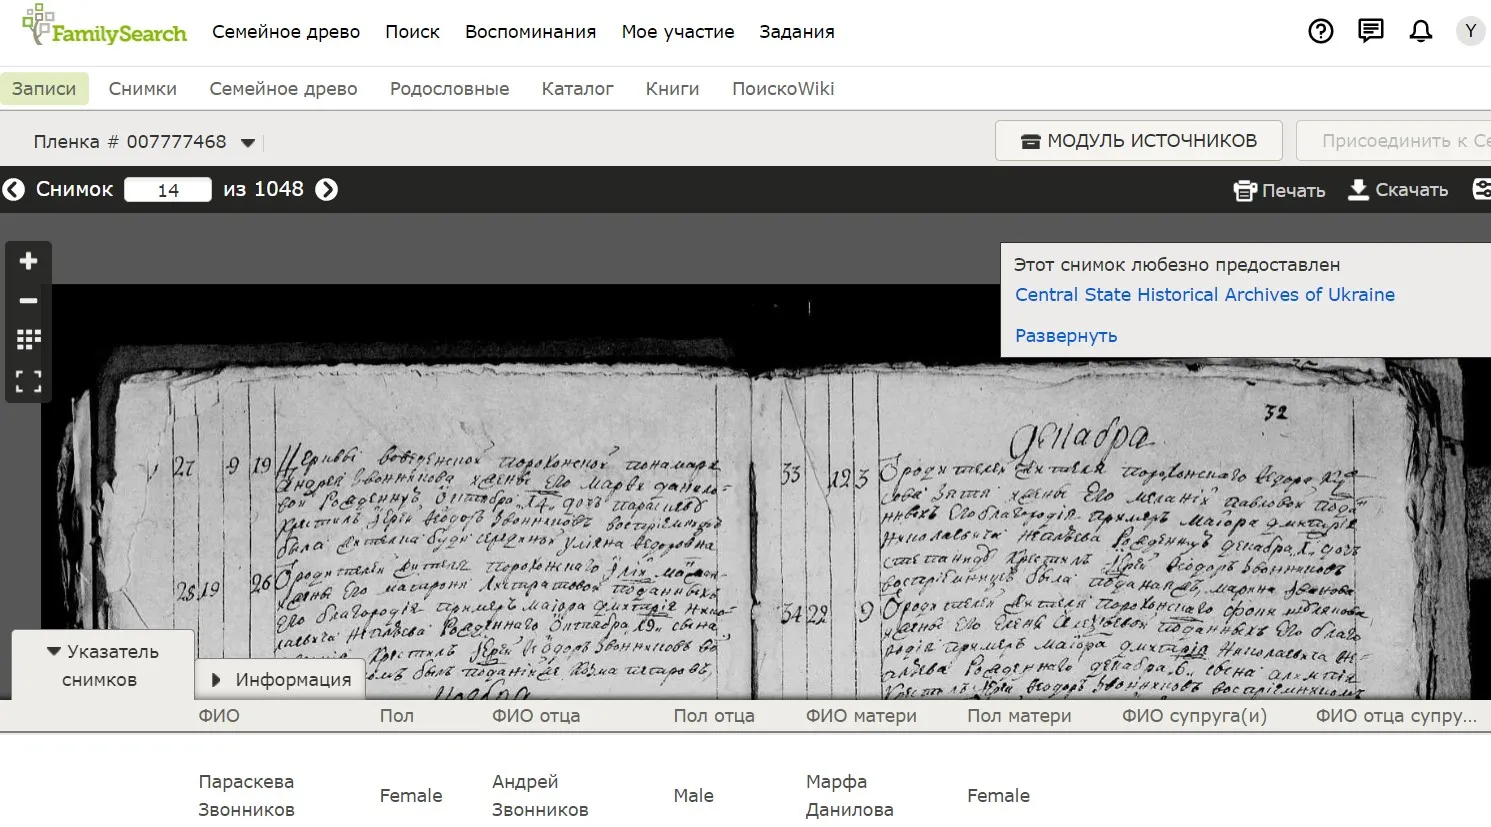Open the Каталог tab
The width and height of the screenshot is (1491, 827).
point(577,89)
